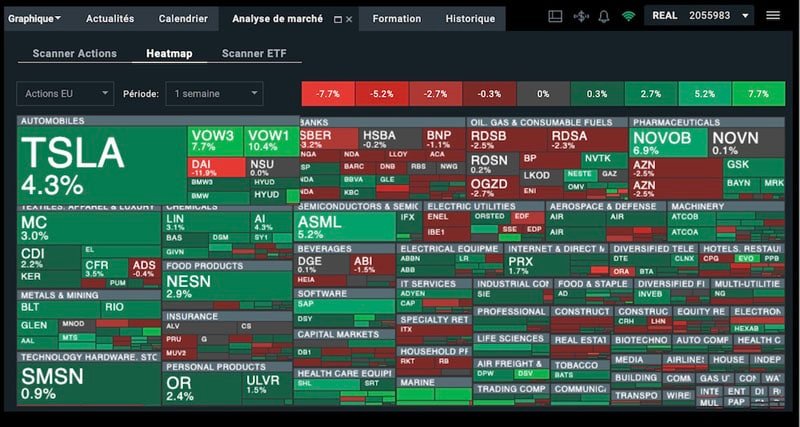Viewport: 800px width, 427px height.
Task: Open the 1 semaine period dropdown
Action: [214, 93]
